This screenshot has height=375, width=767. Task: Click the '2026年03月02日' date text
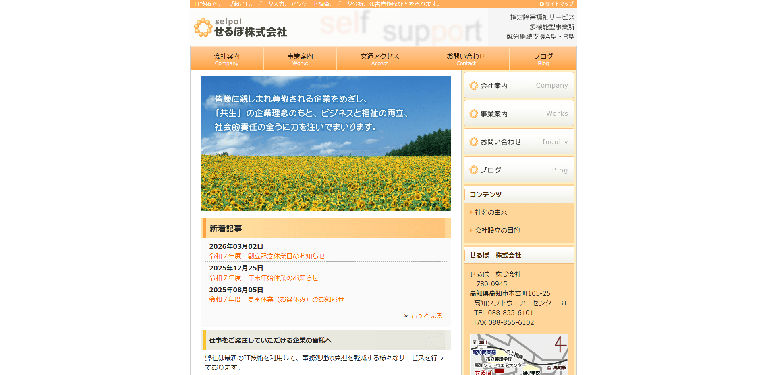tap(236, 246)
